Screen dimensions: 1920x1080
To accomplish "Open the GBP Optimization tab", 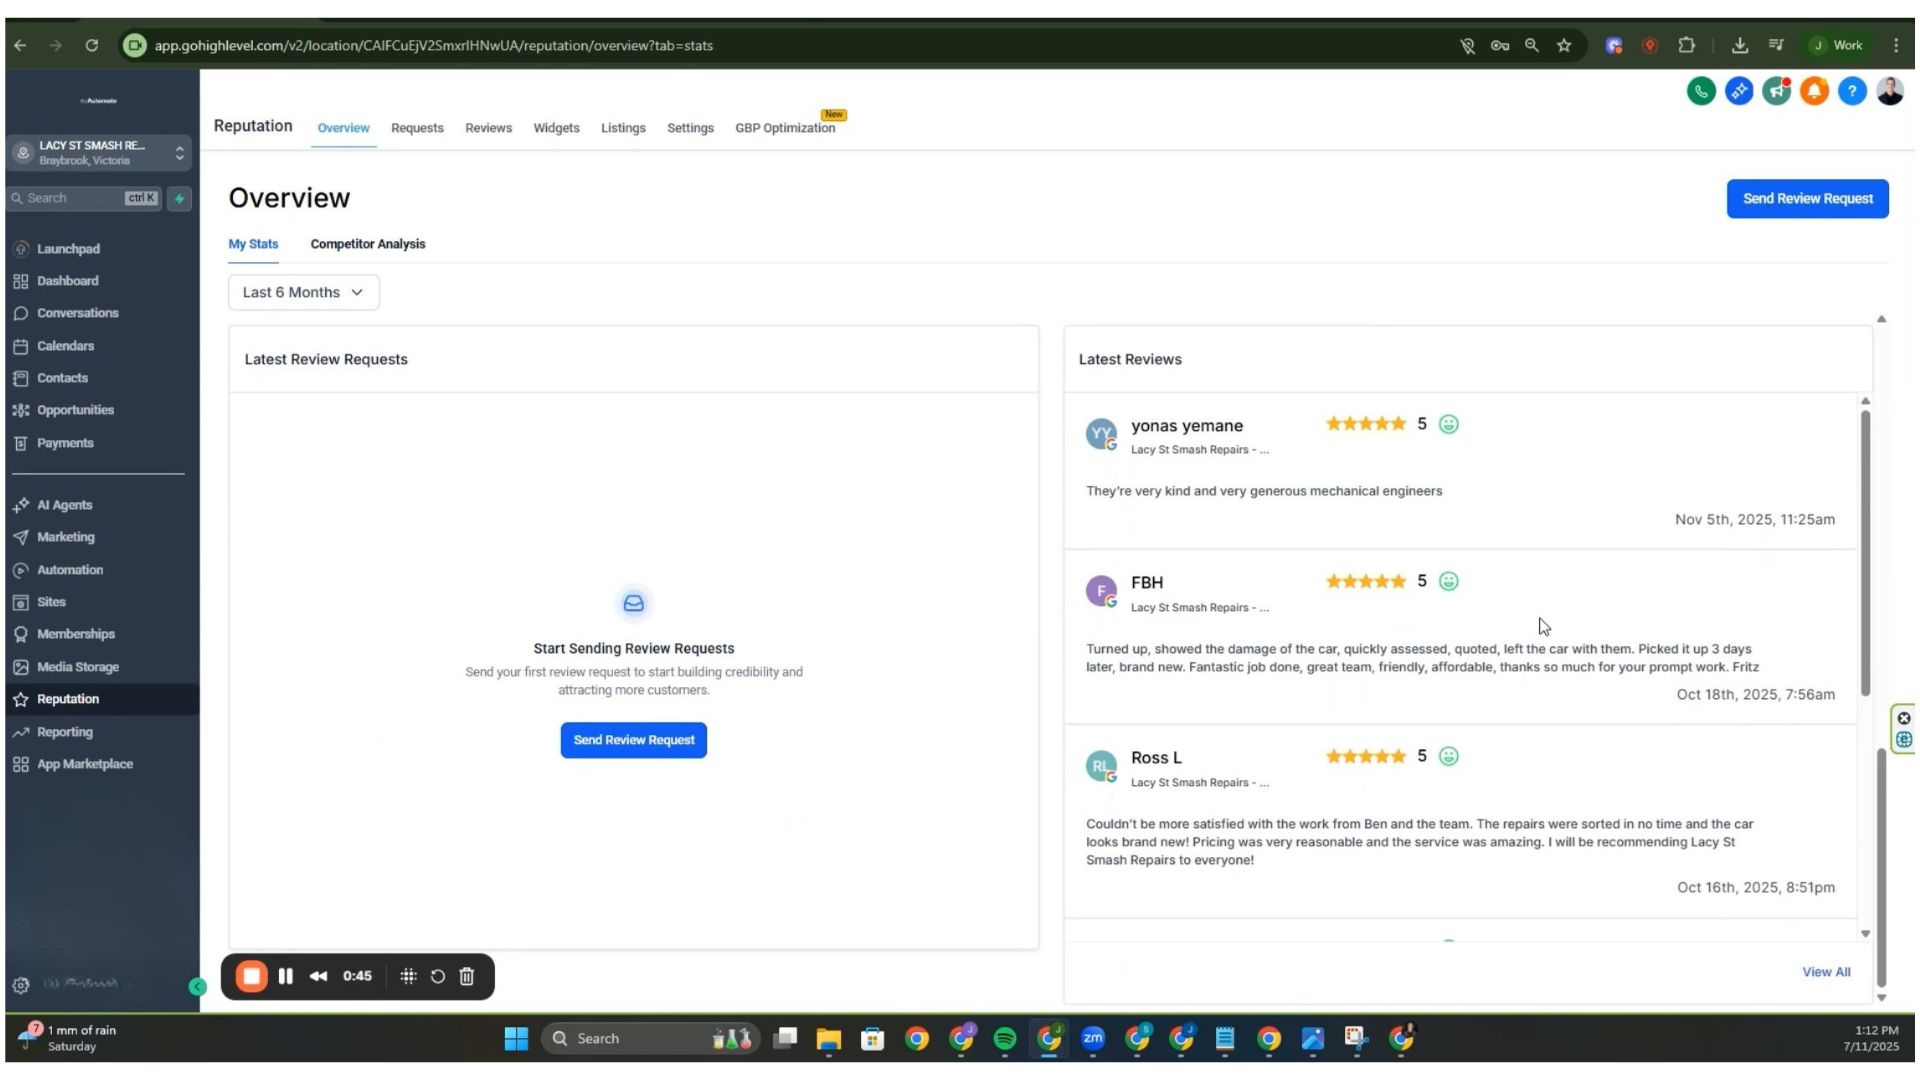I will pos(784,128).
